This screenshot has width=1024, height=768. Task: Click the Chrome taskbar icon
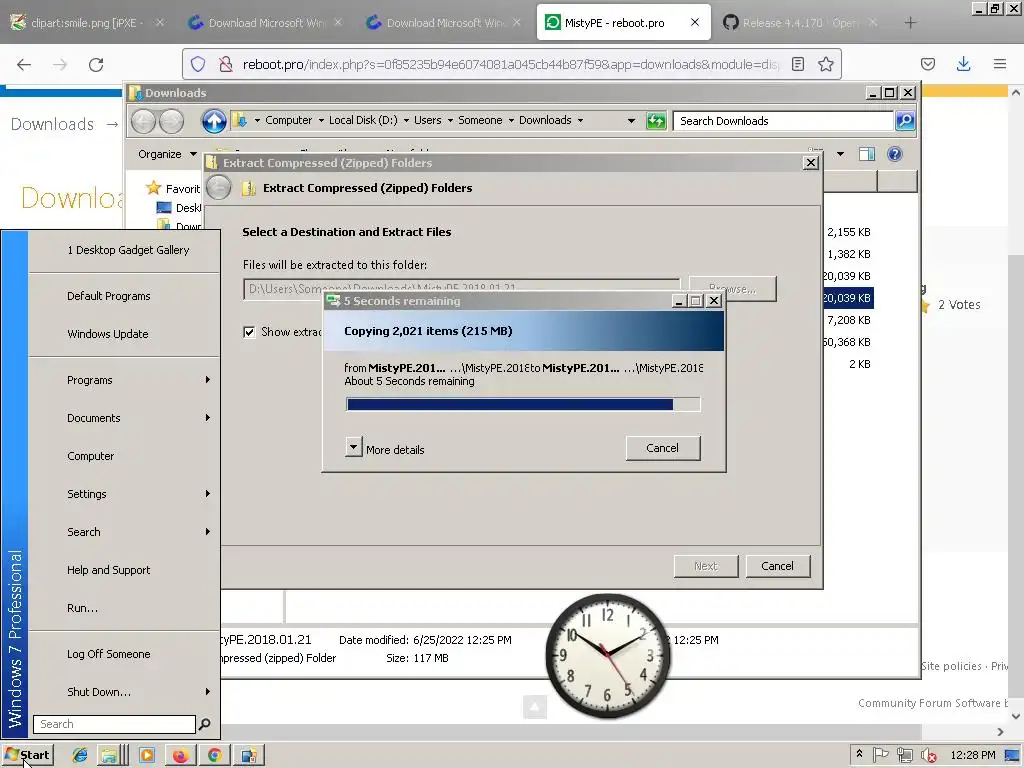[x=214, y=756]
